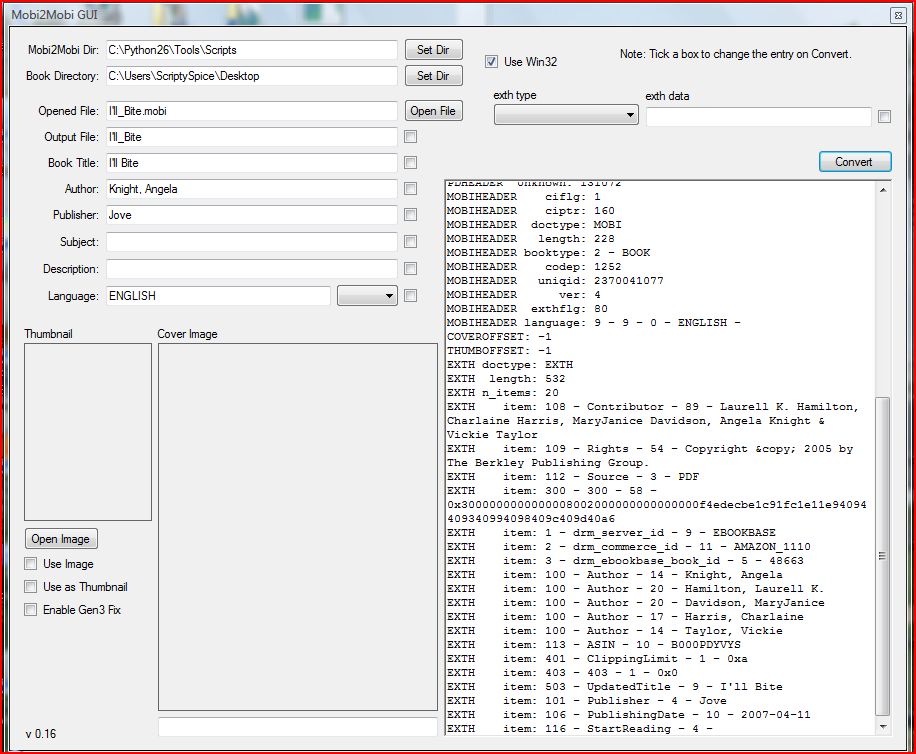The height and width of the screenshot is (754, 916).
Task: Tick the Language checkbox
Action: pos(411,296)
